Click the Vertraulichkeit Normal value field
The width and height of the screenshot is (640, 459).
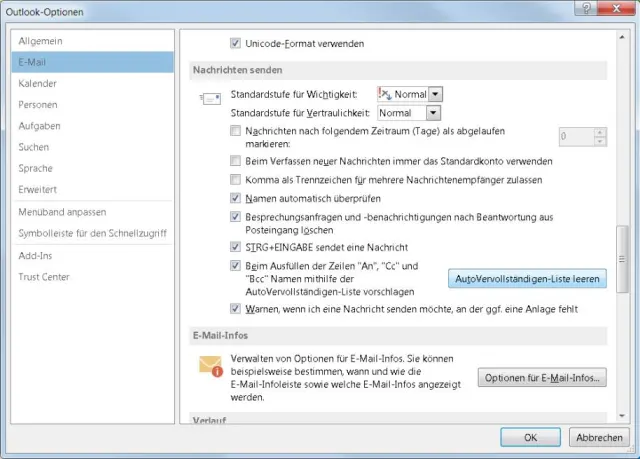coord(402,113)
